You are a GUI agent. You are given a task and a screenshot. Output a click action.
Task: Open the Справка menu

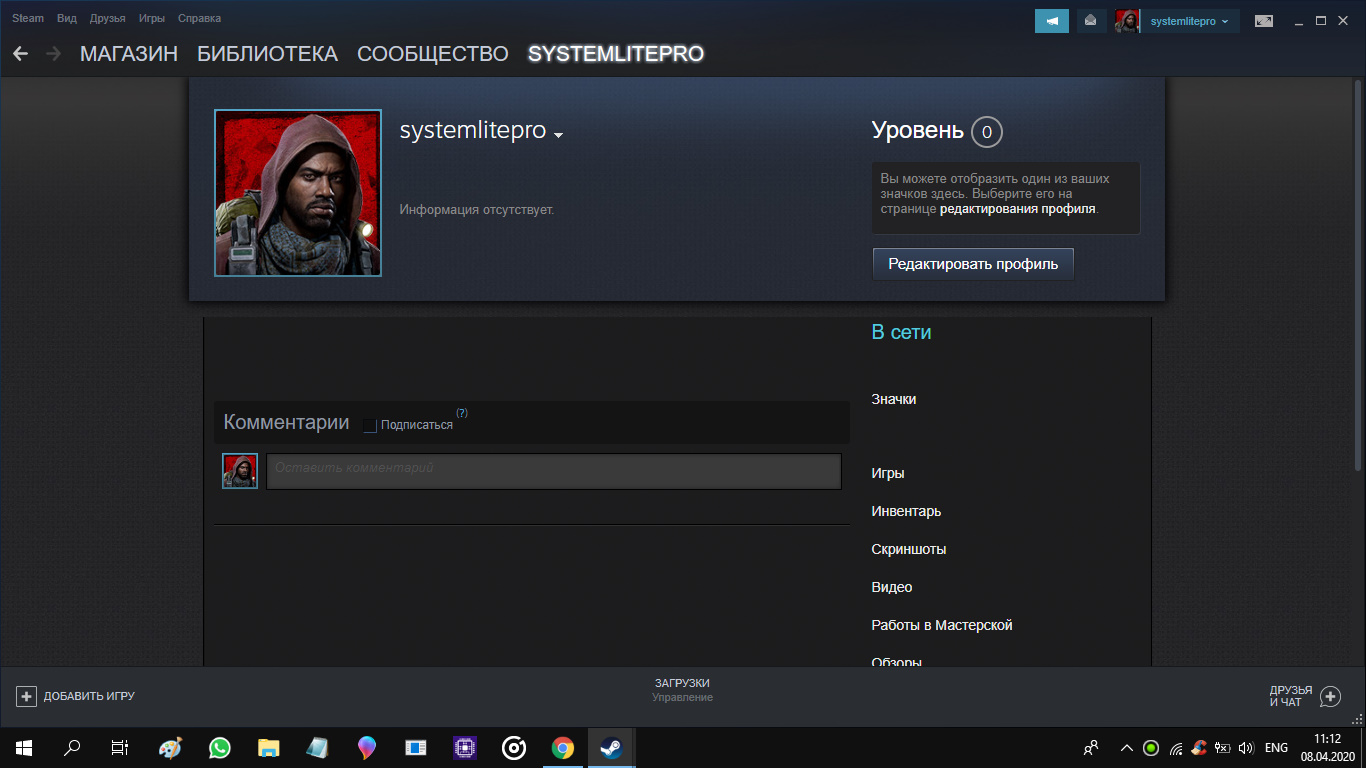click(x=199, y=18)
